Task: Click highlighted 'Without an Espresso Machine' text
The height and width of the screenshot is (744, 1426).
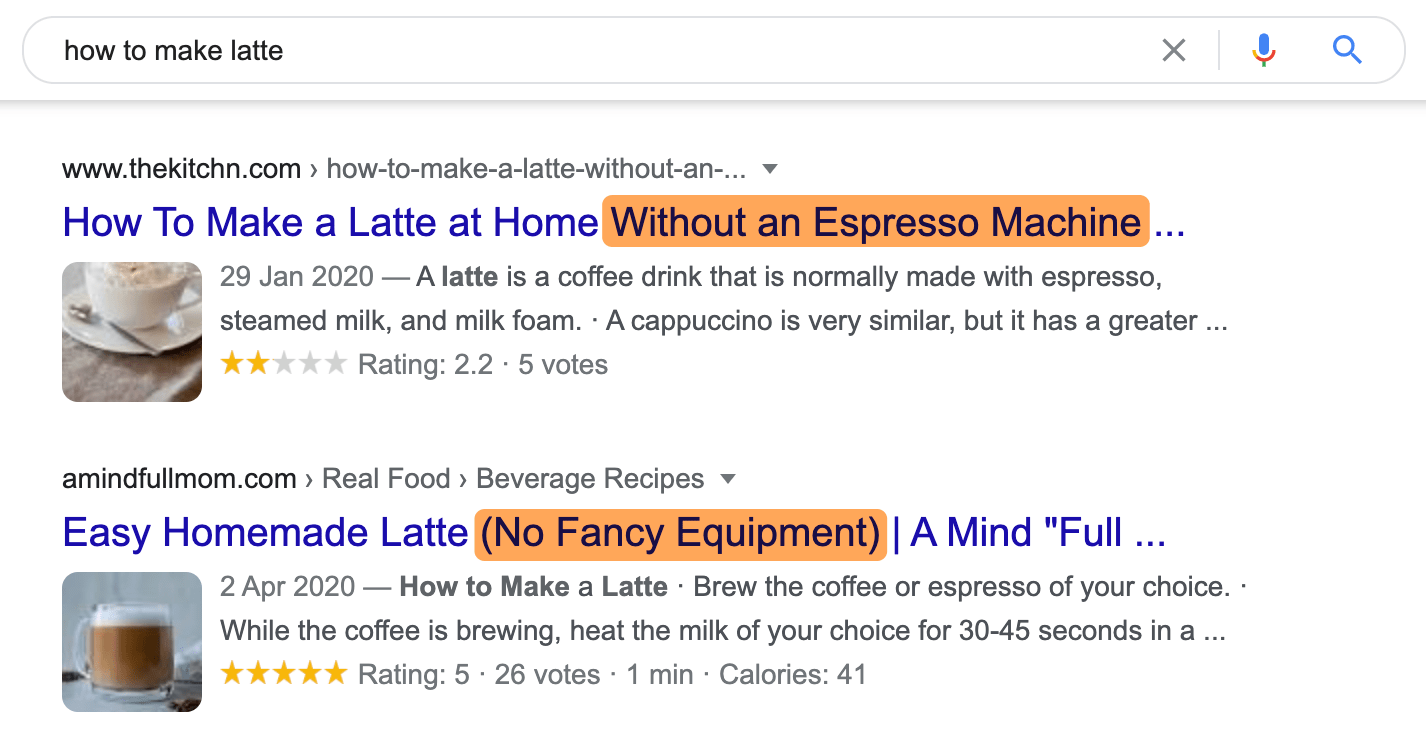Action: pos(876,222)
